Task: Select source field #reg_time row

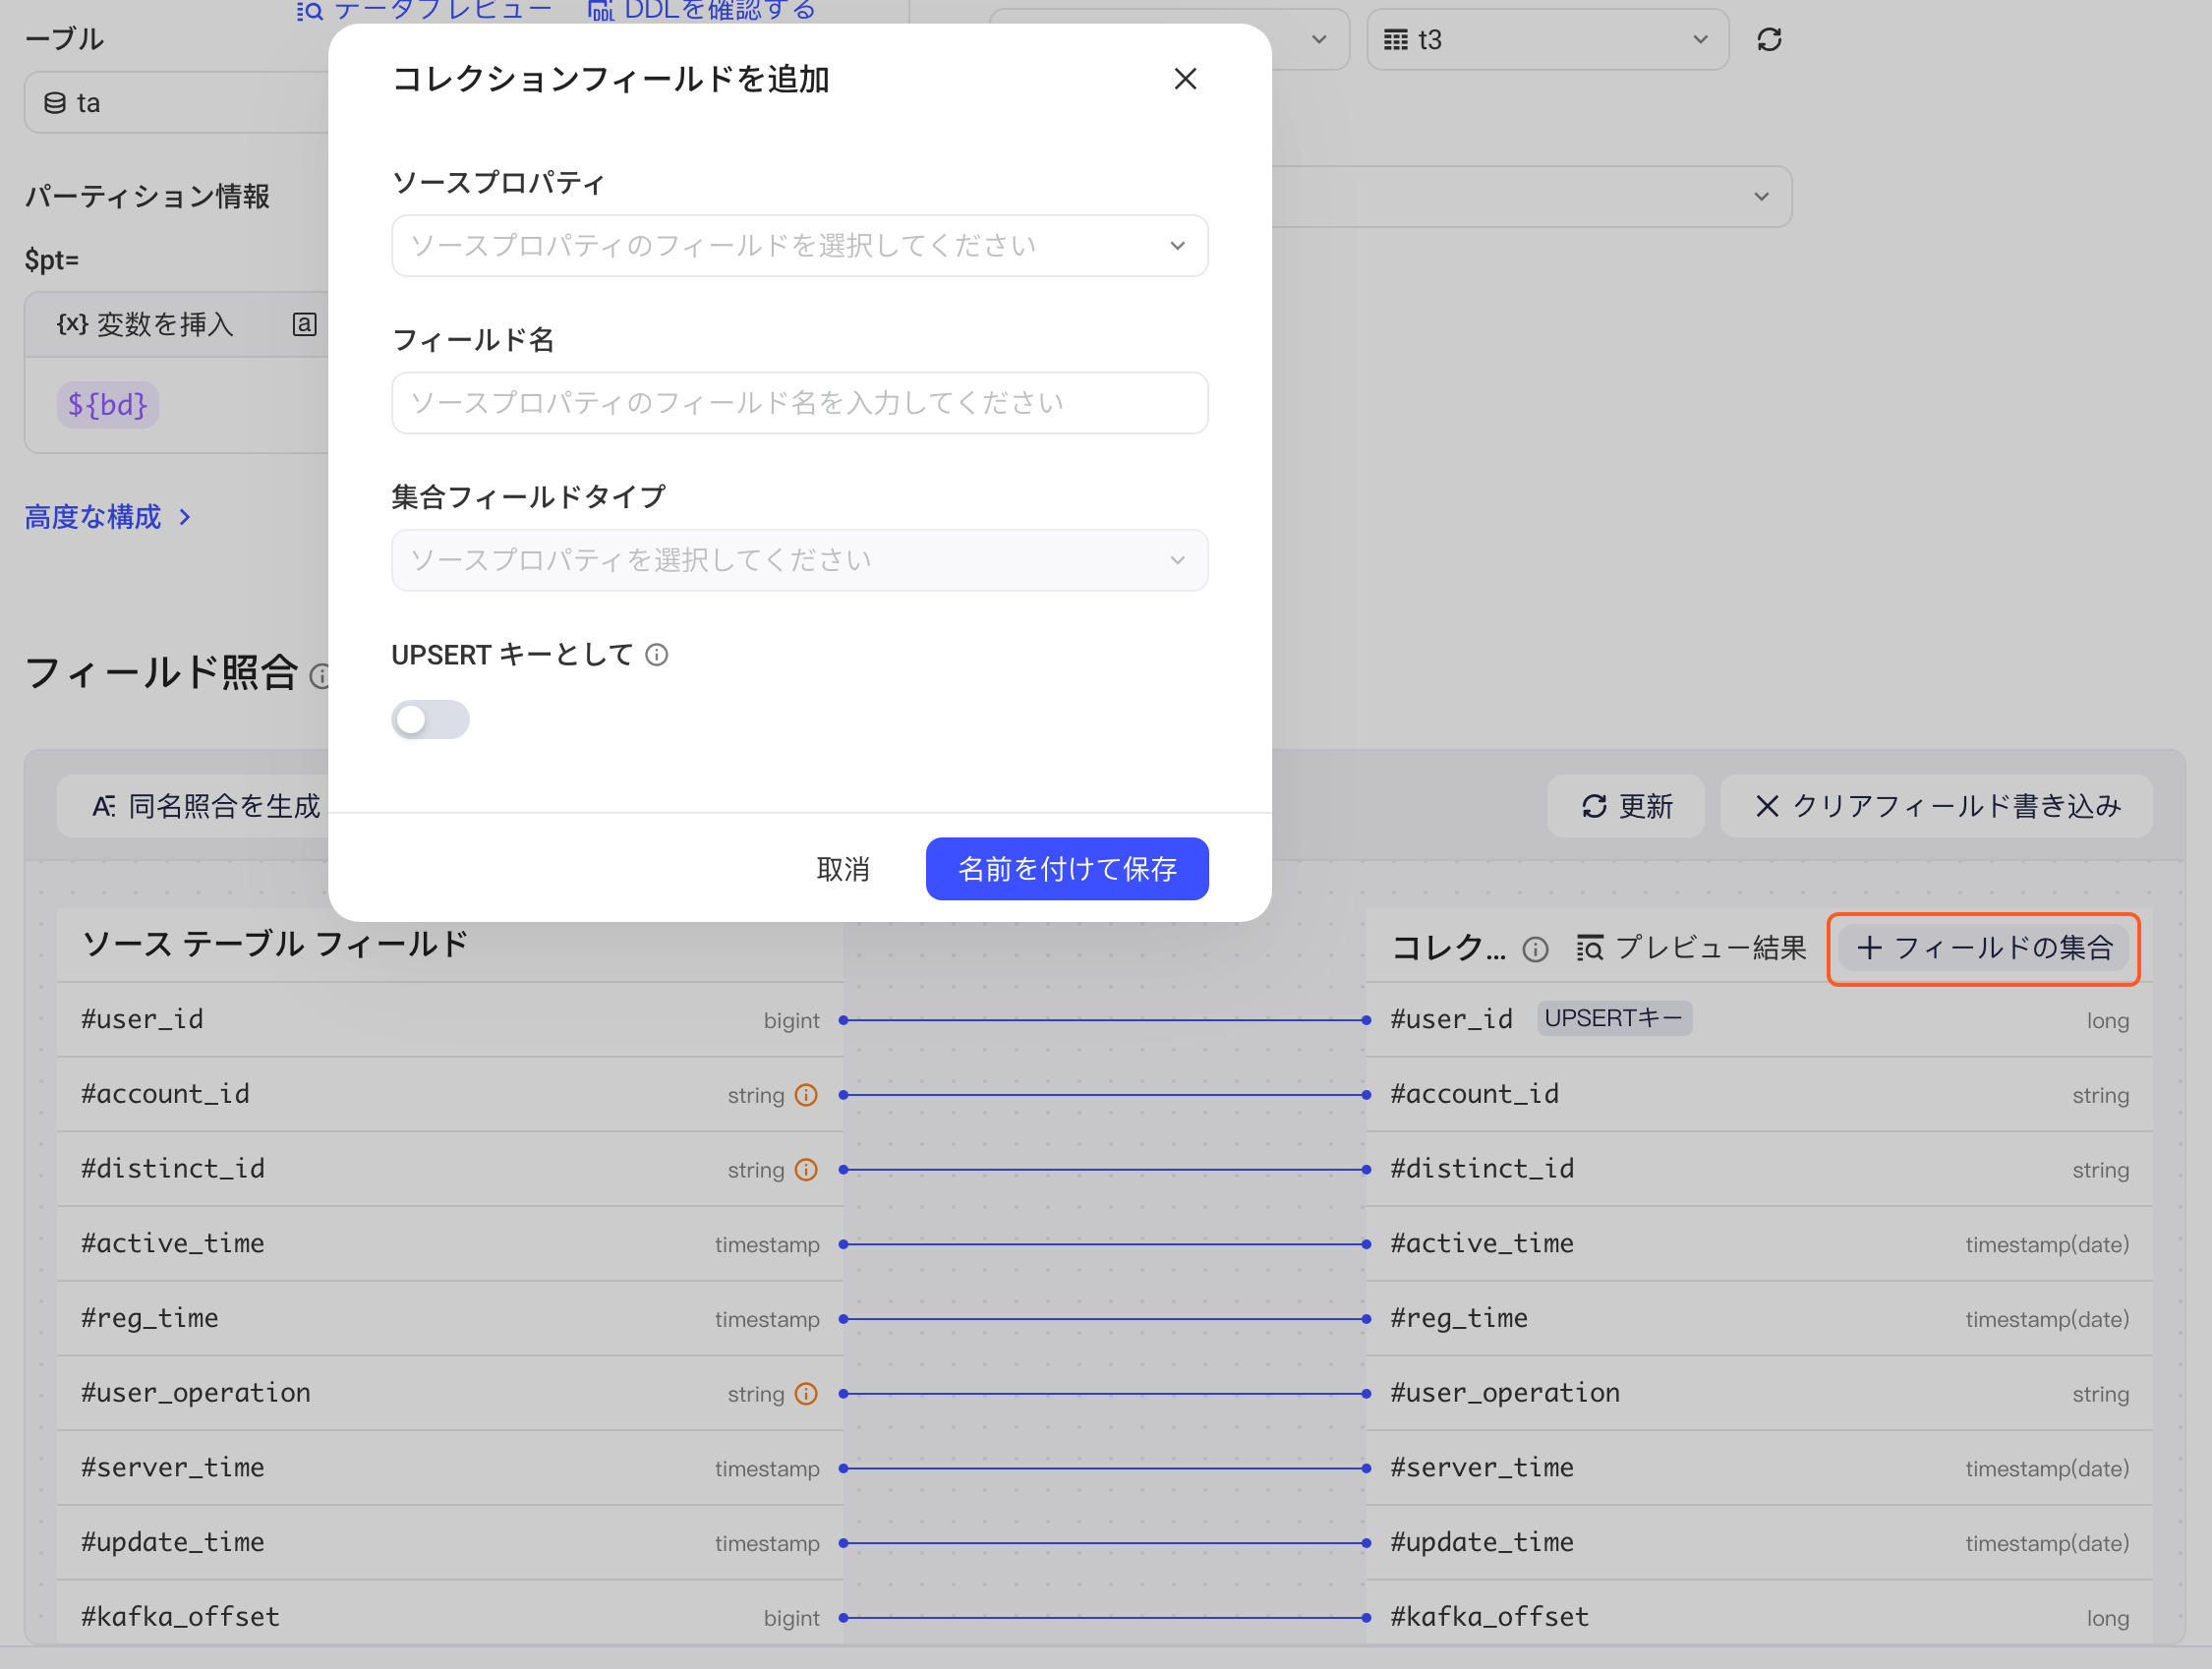Action: pos(450,1319)
